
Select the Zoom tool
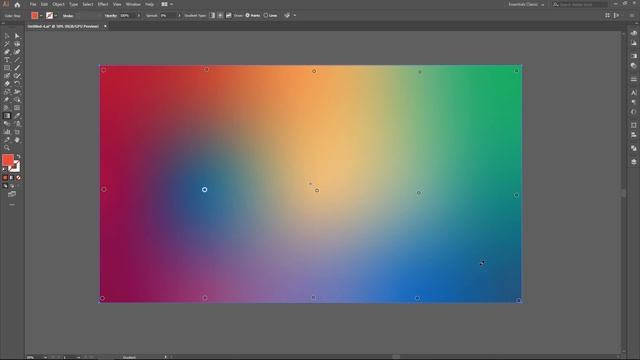click(7, 148)
